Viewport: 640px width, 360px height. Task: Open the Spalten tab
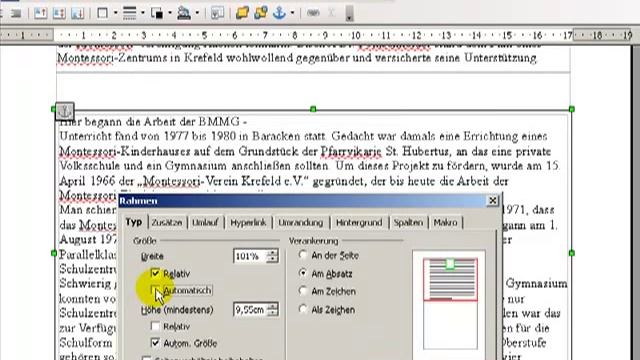pyautogui.click(x=408, y=222)
